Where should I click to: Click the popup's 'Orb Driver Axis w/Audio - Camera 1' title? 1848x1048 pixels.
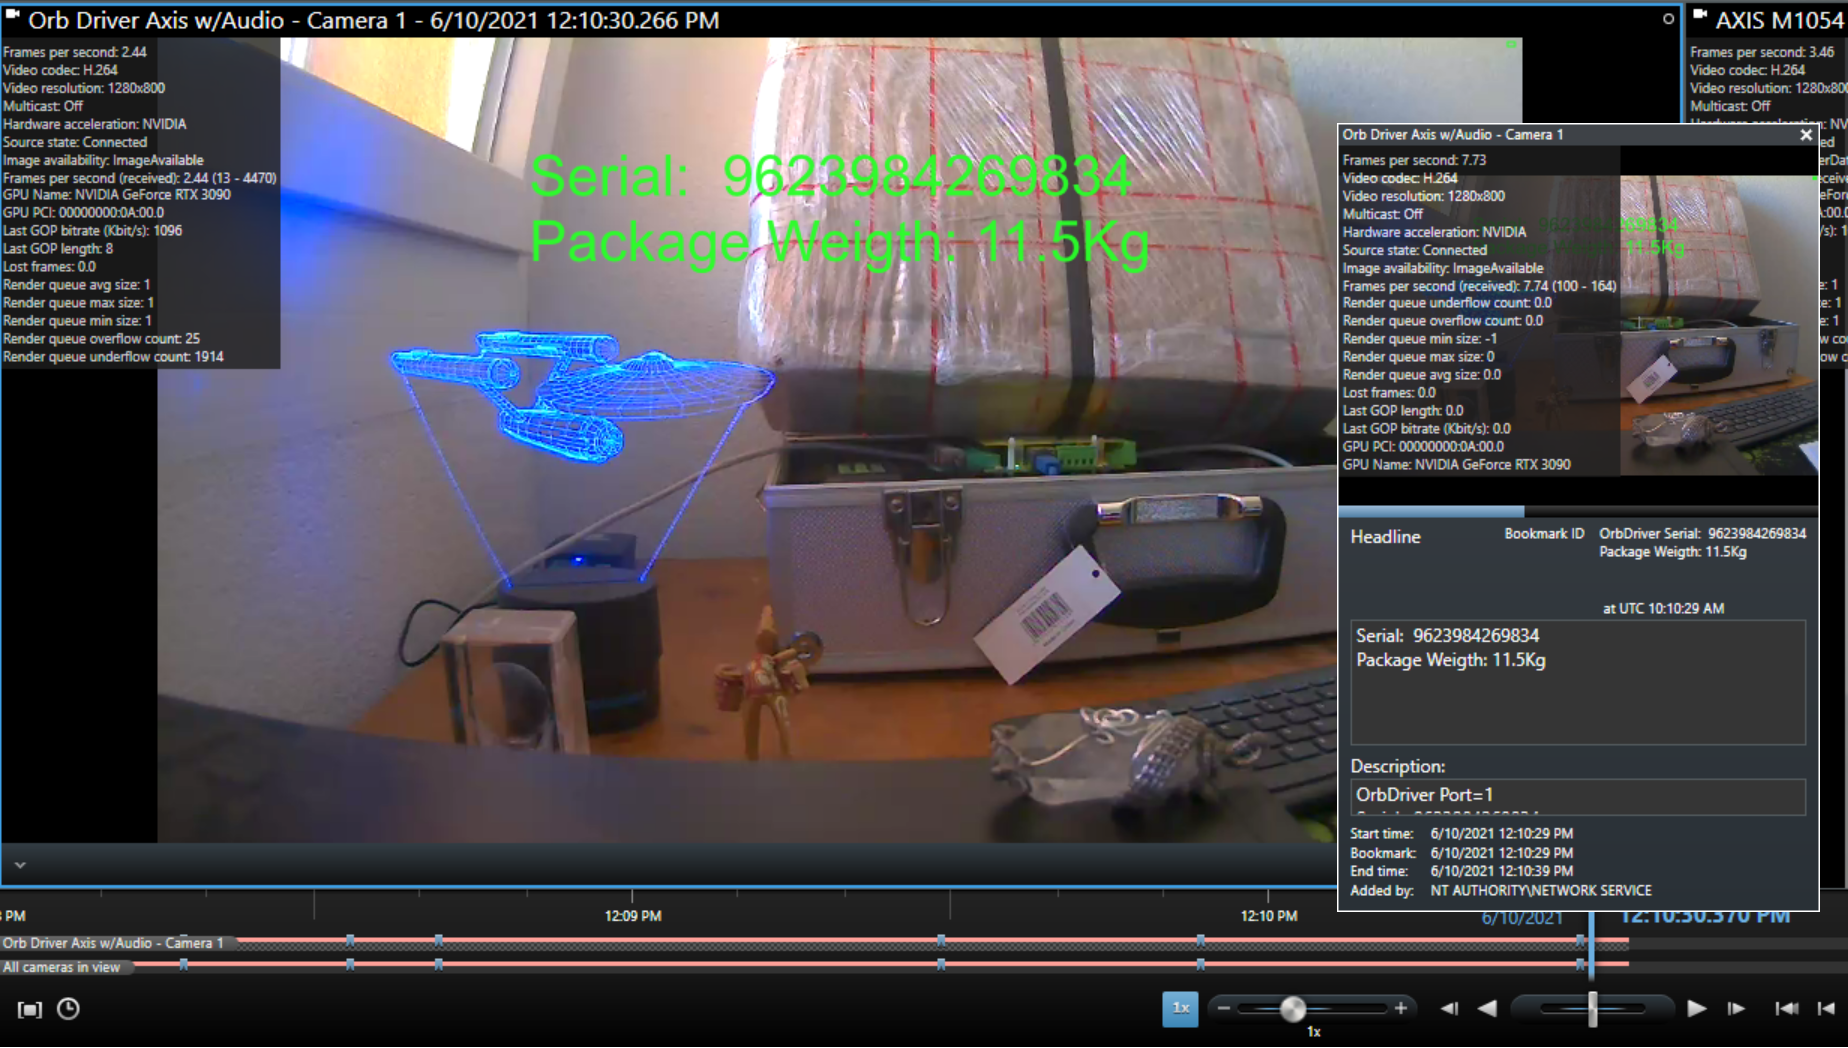tap(1452, 134)
